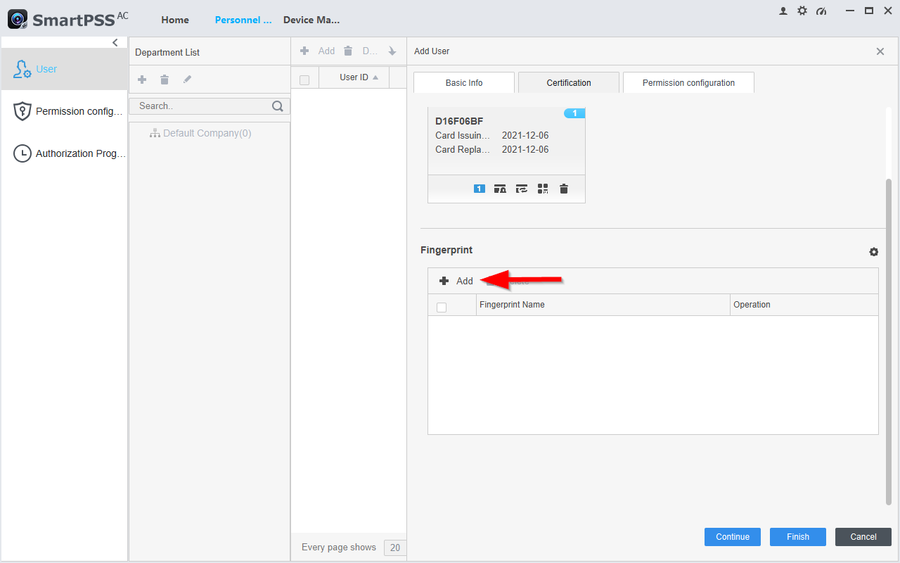
Task: Click the QR code icon on the card
Action: point(543,188)
